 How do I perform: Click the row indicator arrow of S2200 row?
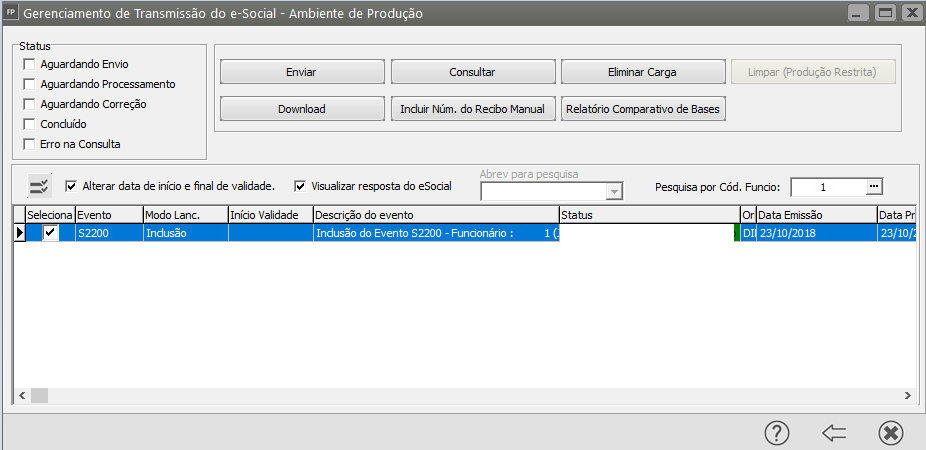pyautogui.click(x=19, y=233)
